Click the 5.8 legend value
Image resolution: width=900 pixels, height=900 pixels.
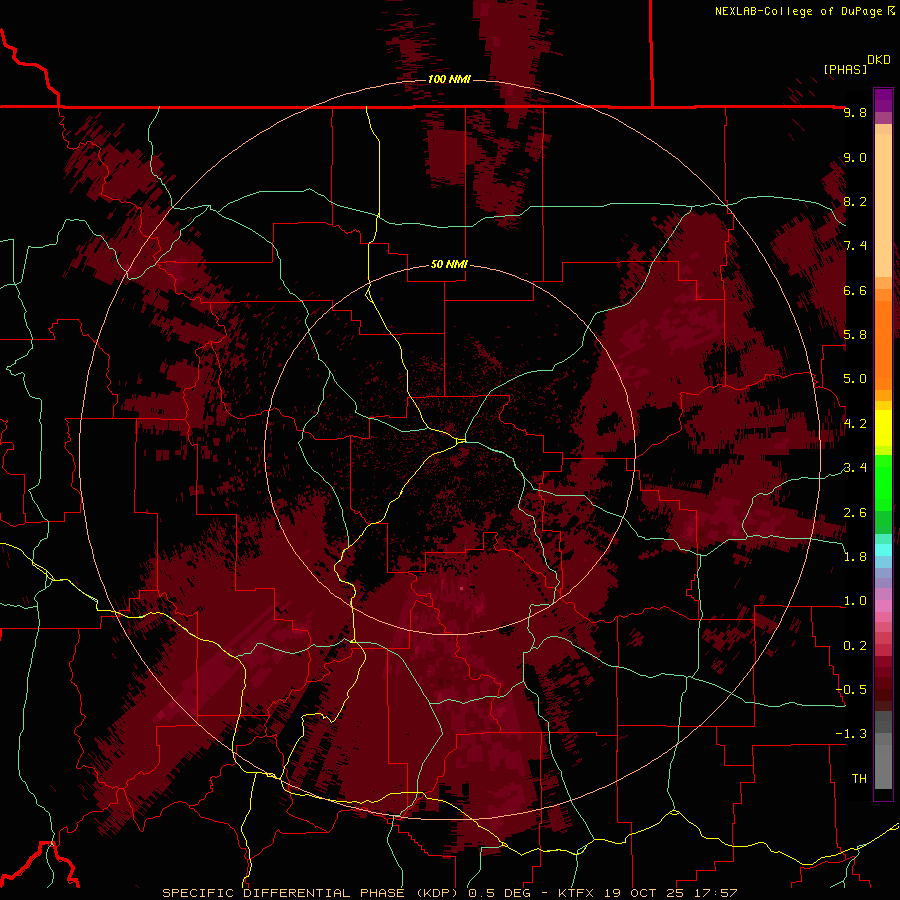(855, 335)
